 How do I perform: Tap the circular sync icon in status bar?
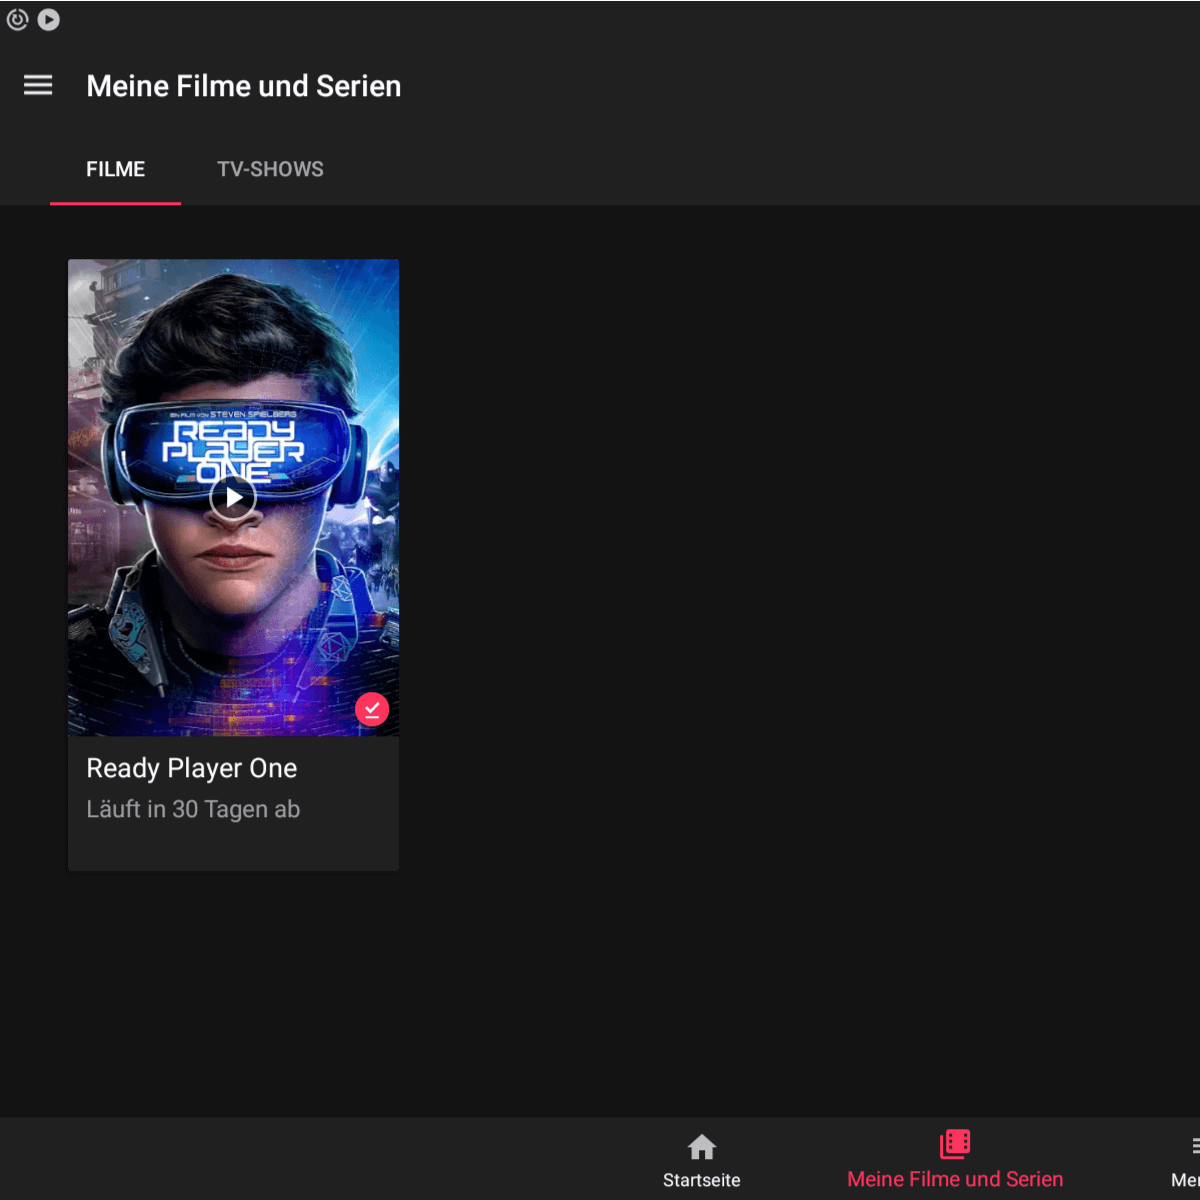click(x=17, y=19)
